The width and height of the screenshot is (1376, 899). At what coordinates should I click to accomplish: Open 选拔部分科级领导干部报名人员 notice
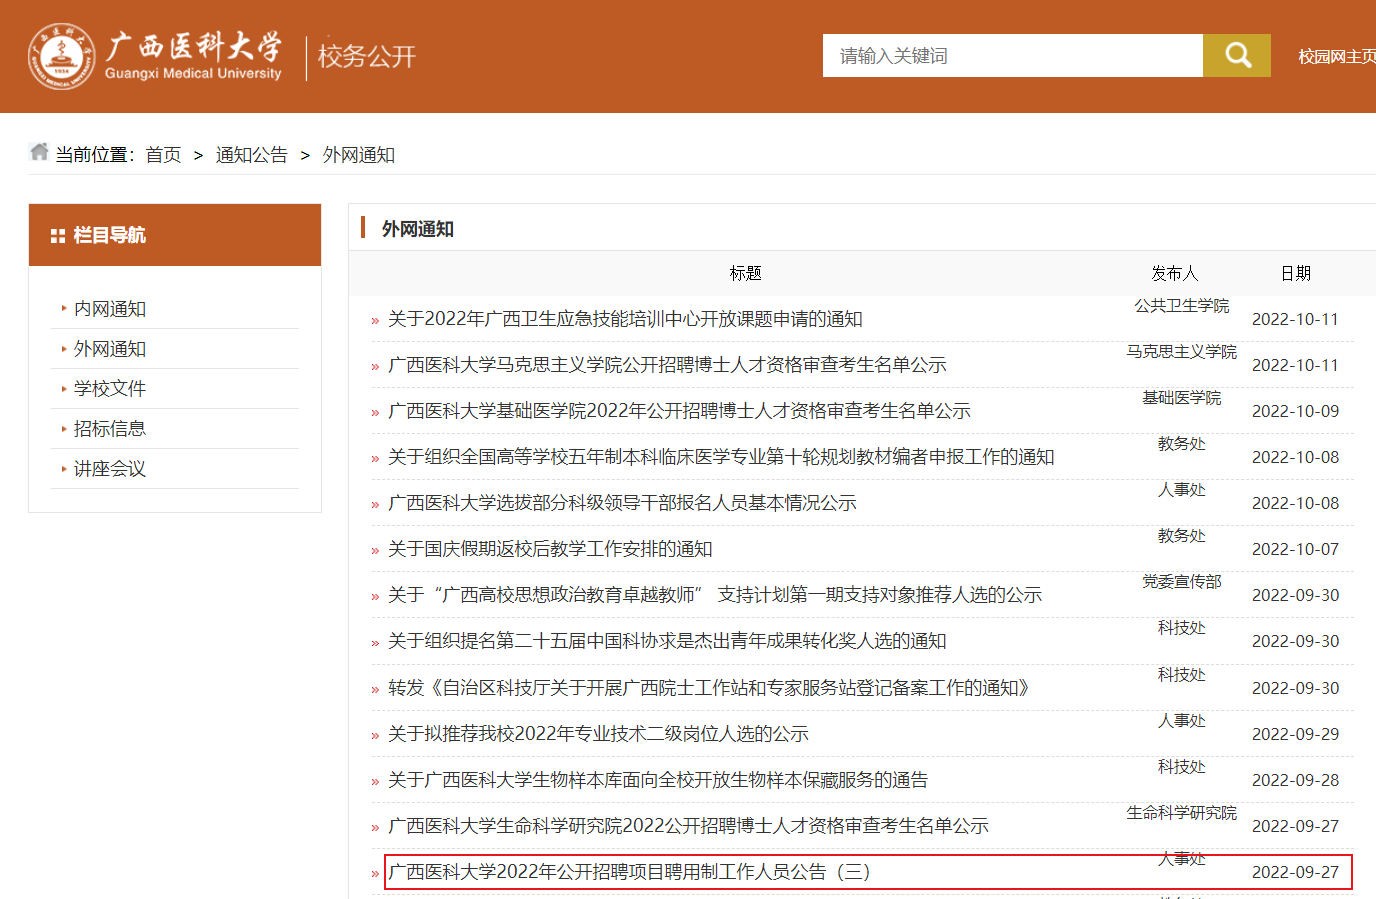click(622, 503)
